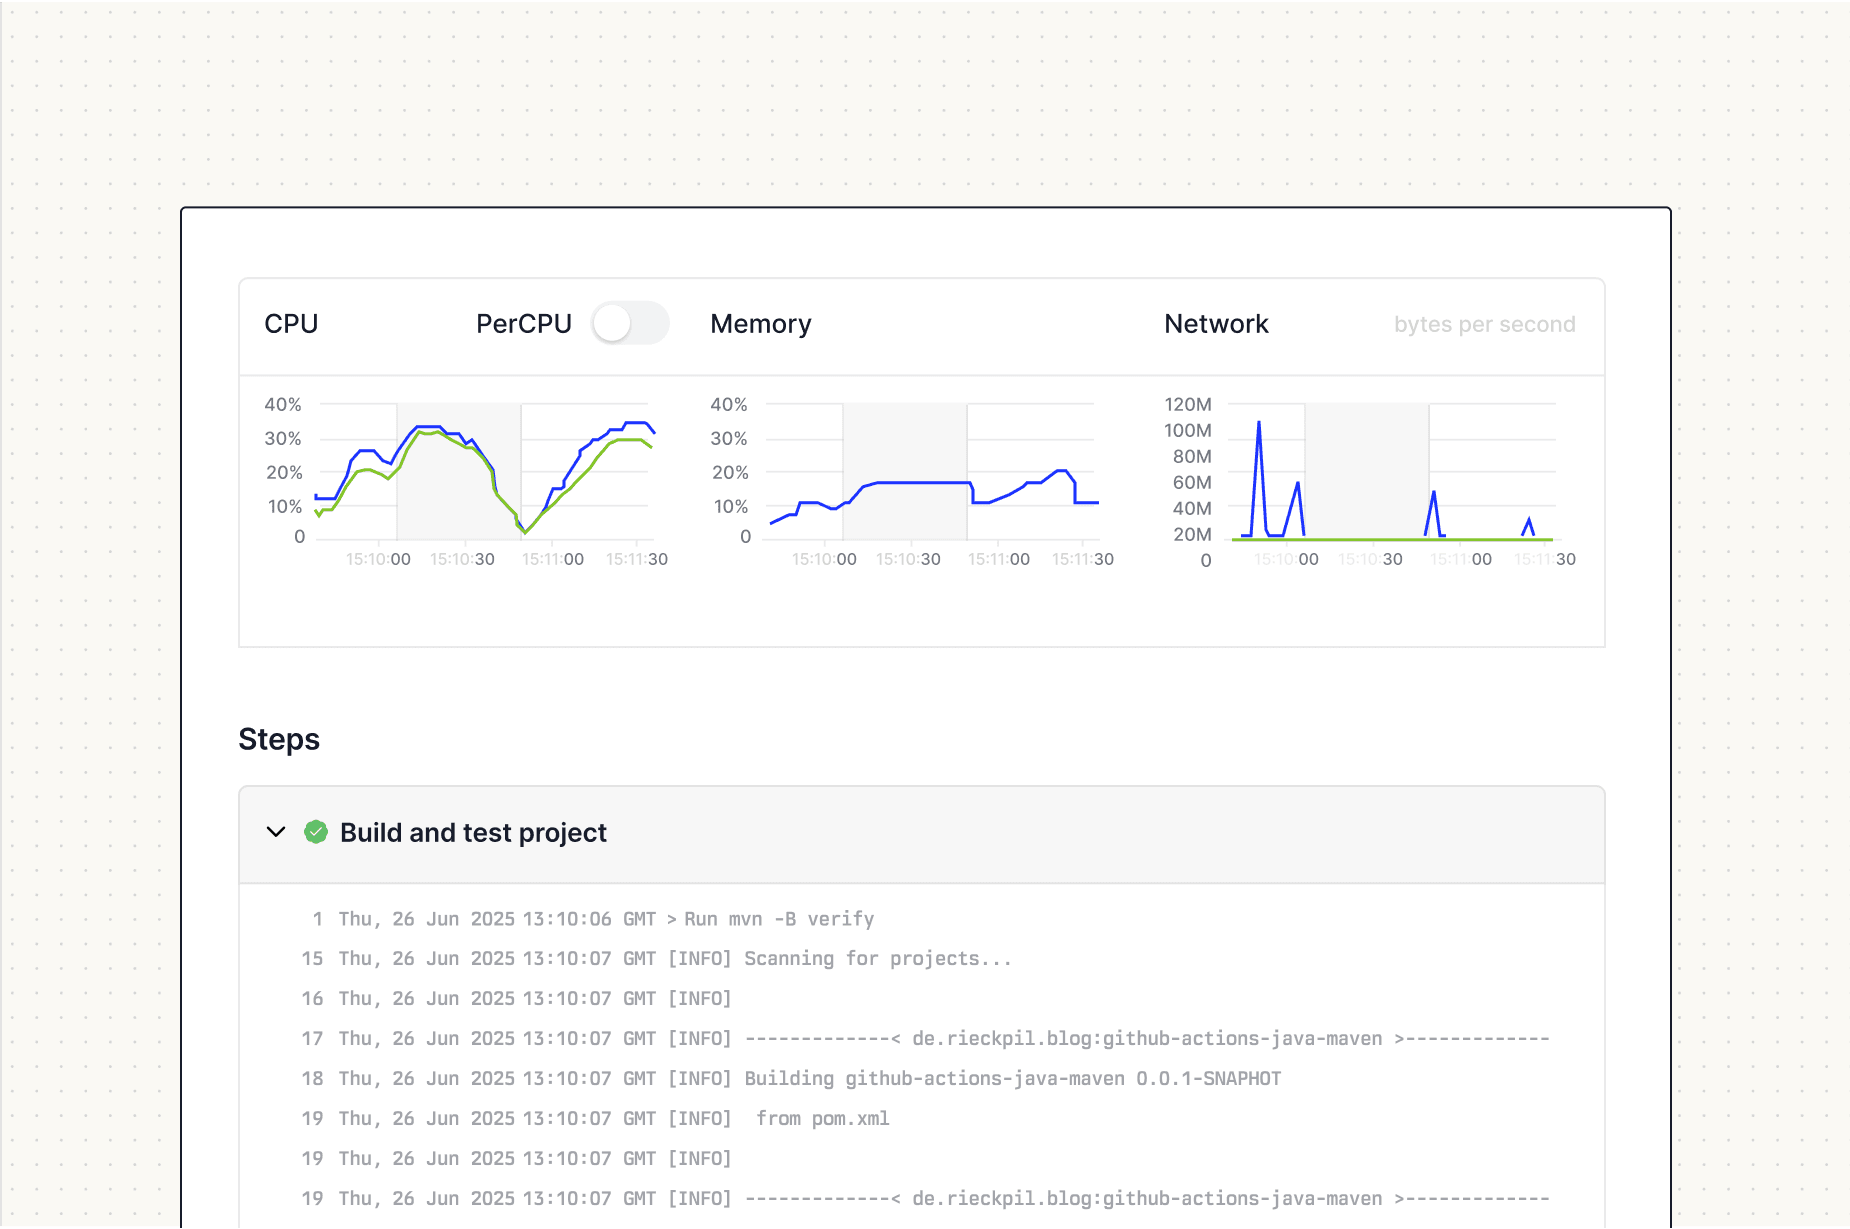Image resolution: width=1850 pixels, height=1229 pixels.
Task: Click the Network panel heading
Action: pyautogui.click(x=1216, y=324)
